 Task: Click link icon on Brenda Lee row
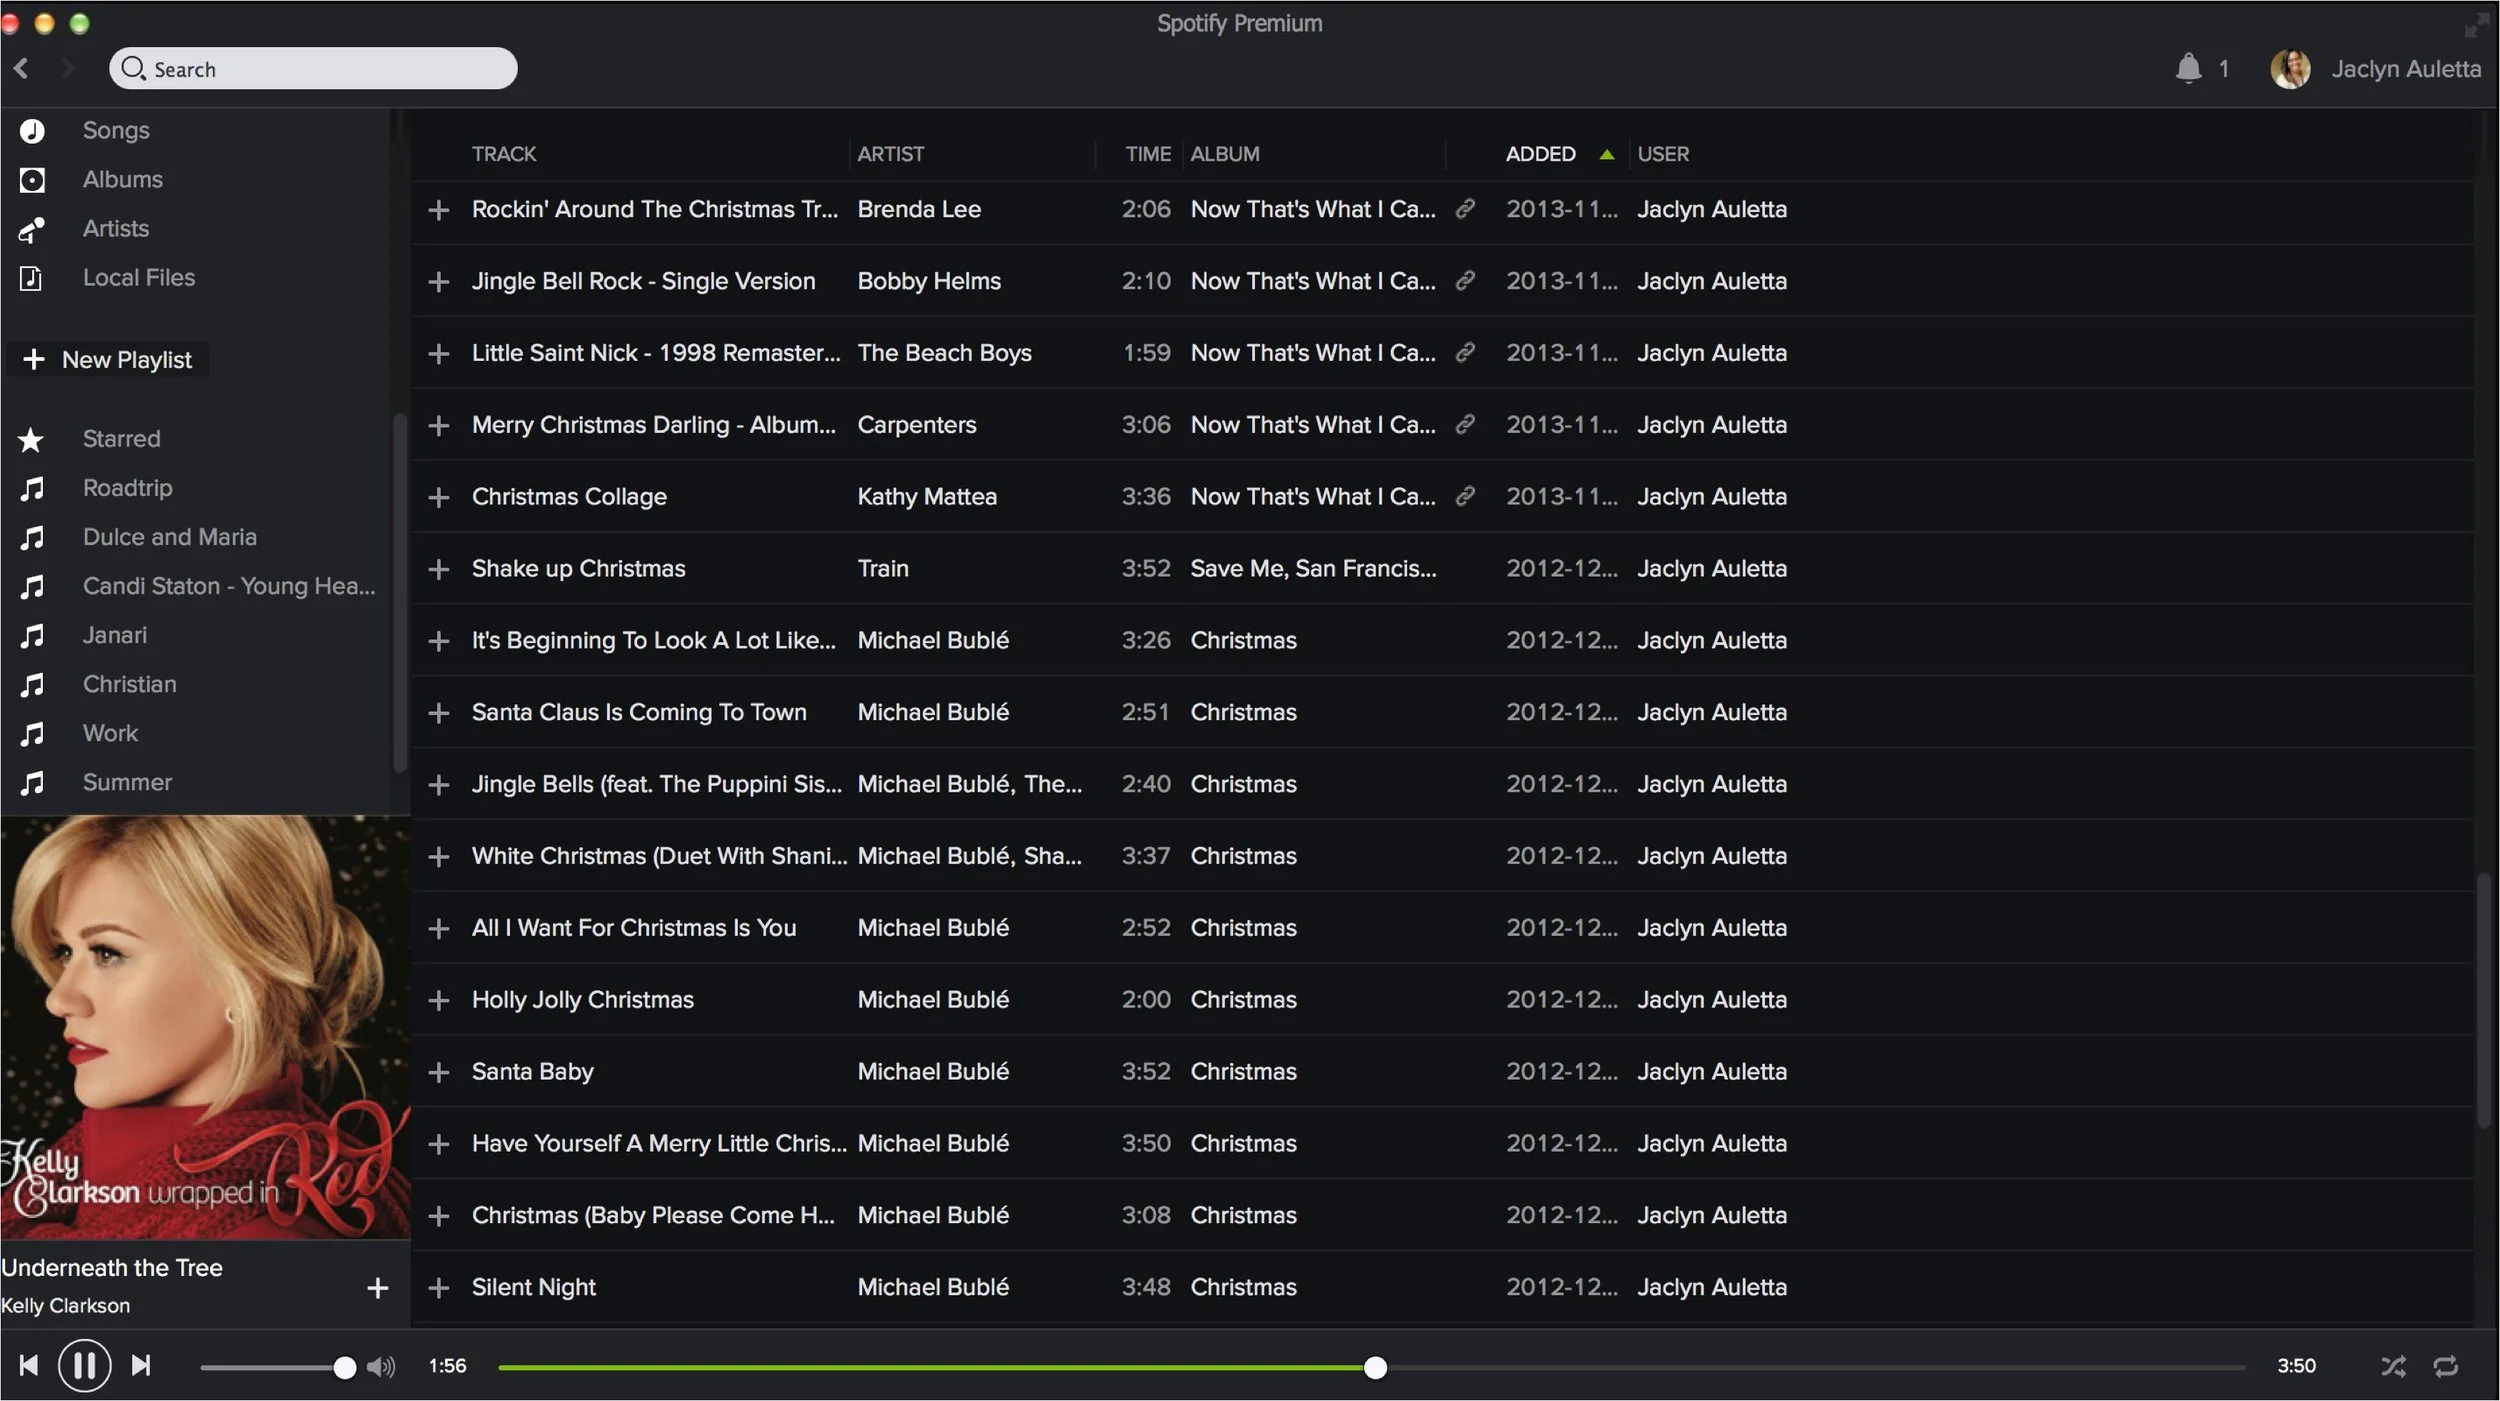pyautogui.click(x=1465, y=209)
